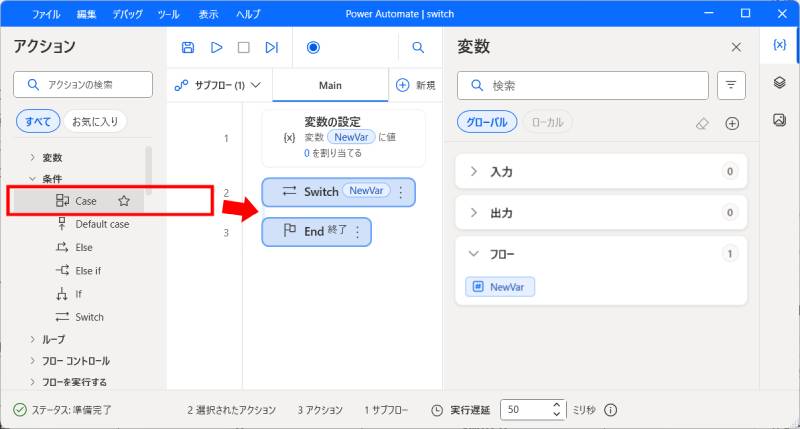Add Case to favorites with star
Viewport: 800px width, 429px height.
coord(124,201)
